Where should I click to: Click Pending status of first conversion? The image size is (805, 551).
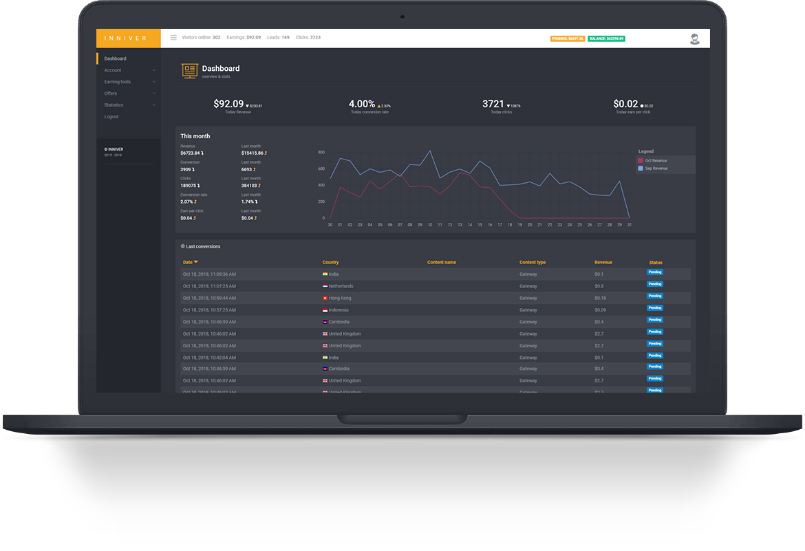coord(655,272)
